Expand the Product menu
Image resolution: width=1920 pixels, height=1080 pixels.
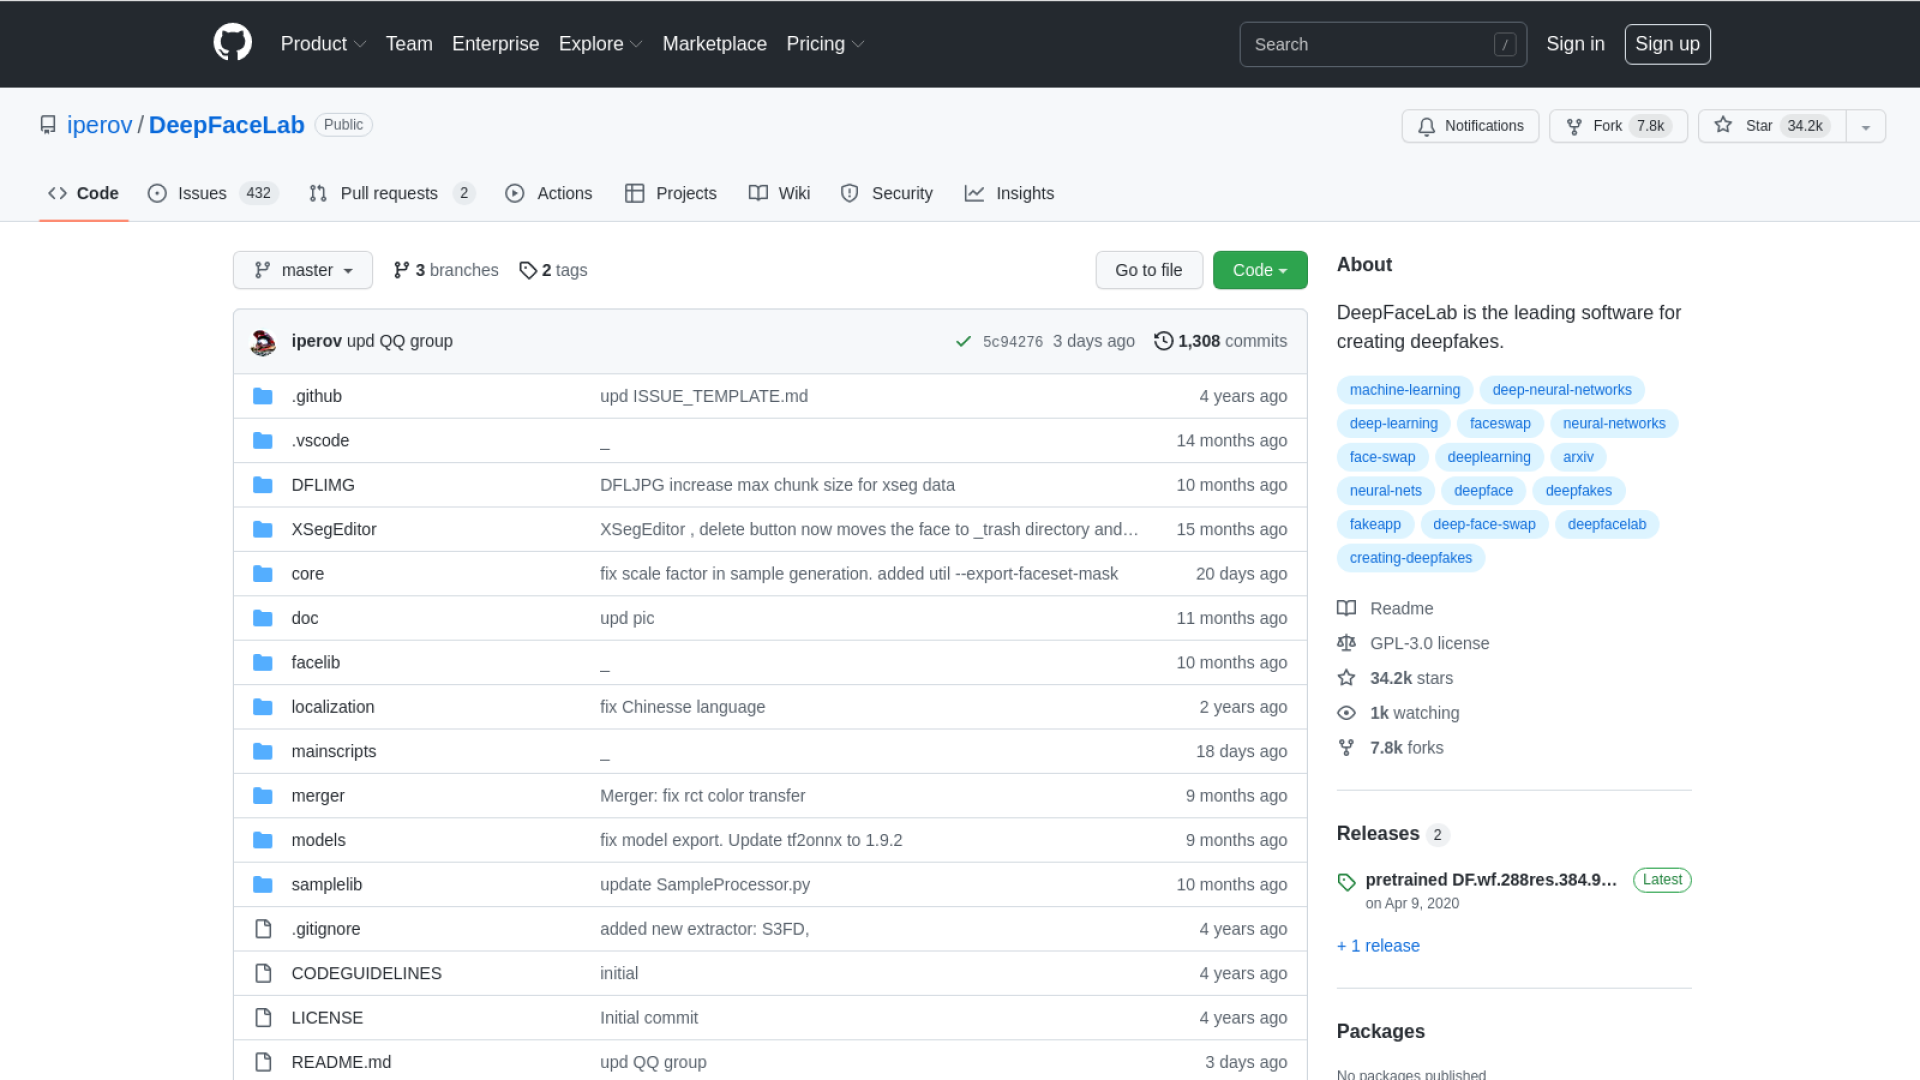click(322, 44)
